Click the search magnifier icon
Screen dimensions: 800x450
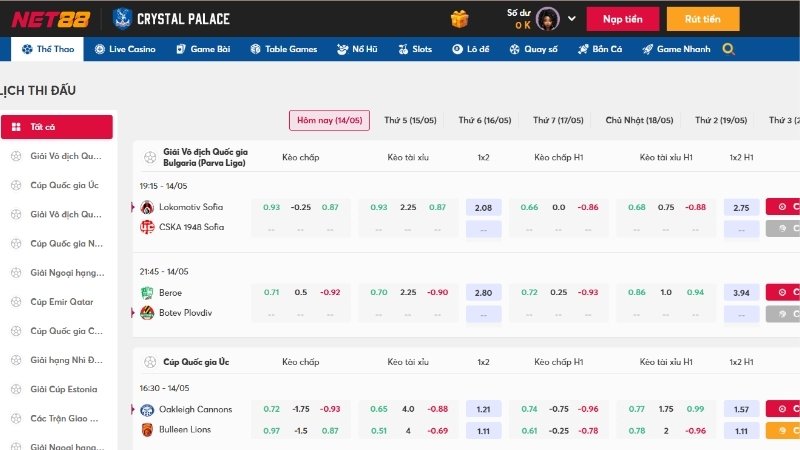tap(728, 49)
